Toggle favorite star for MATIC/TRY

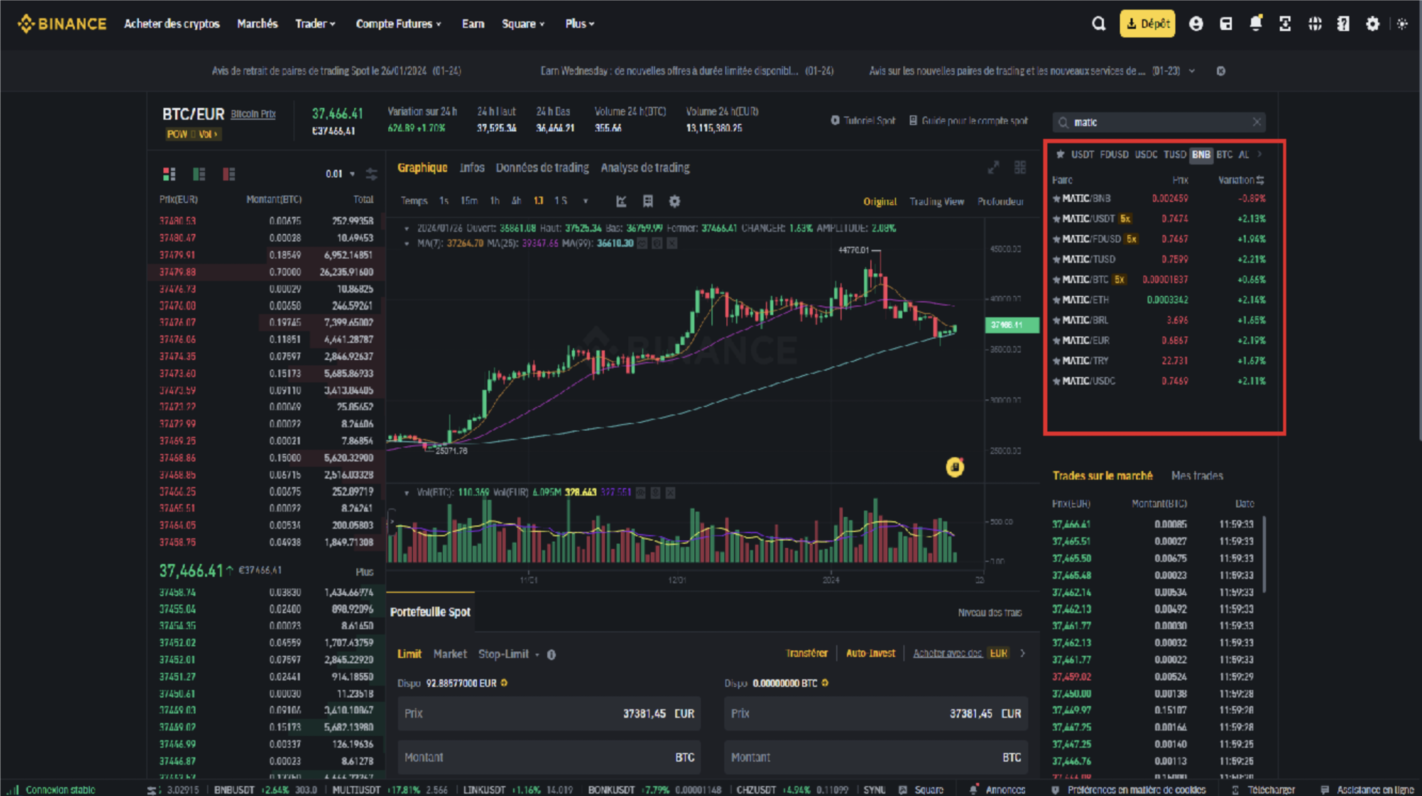1056,361
